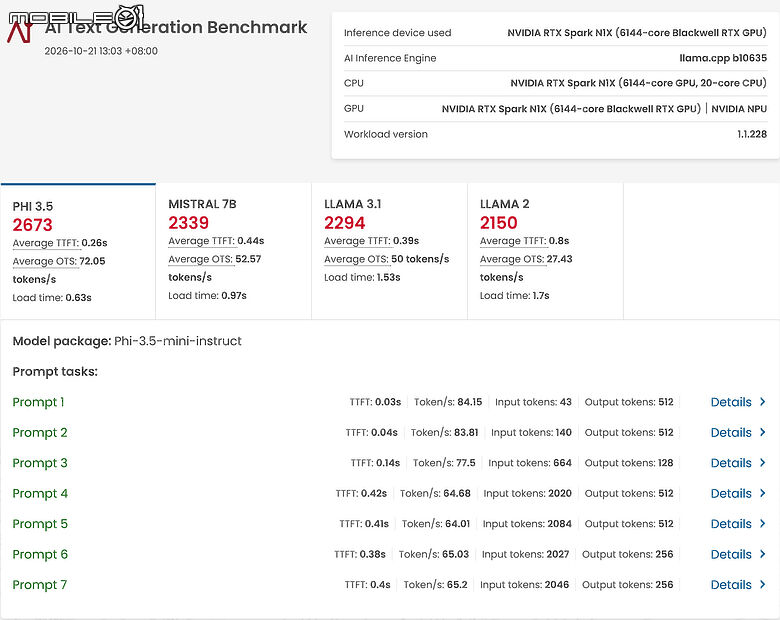Screen dimensions: 780x620
Task: Click the Prompt tasks heading
Action: pos(55,372)
